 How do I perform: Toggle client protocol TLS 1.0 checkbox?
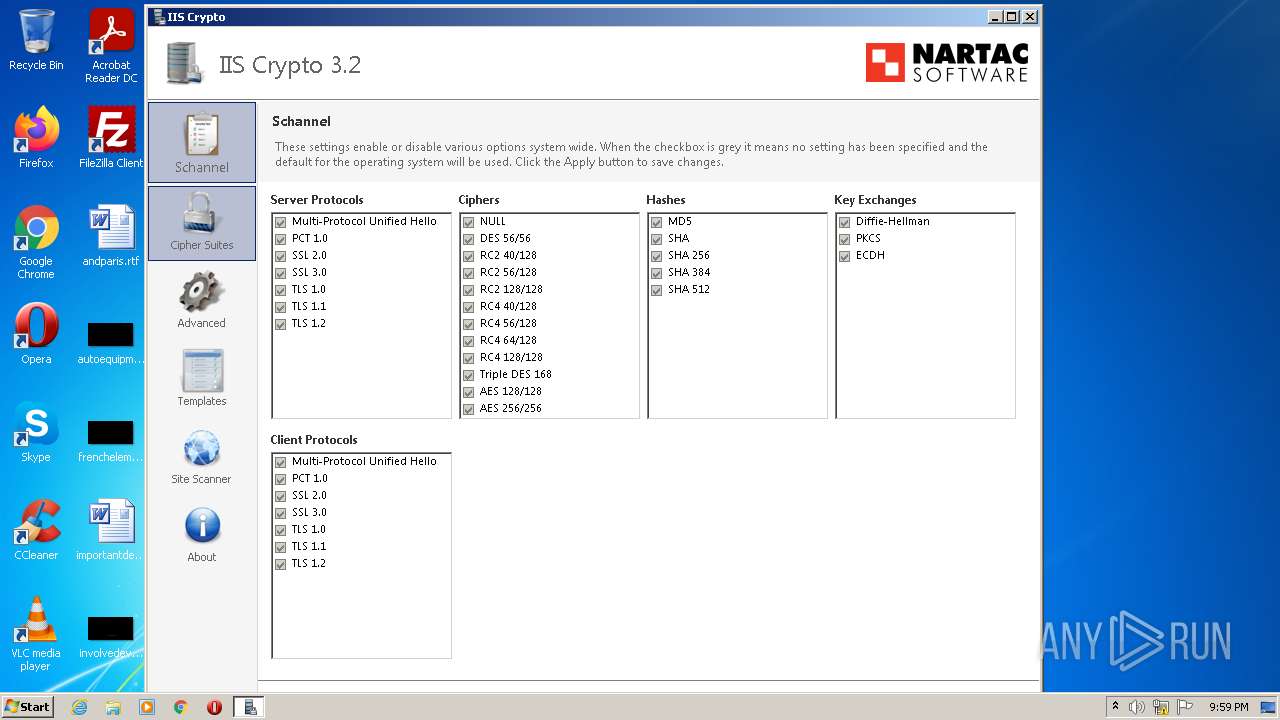(280, 530)
